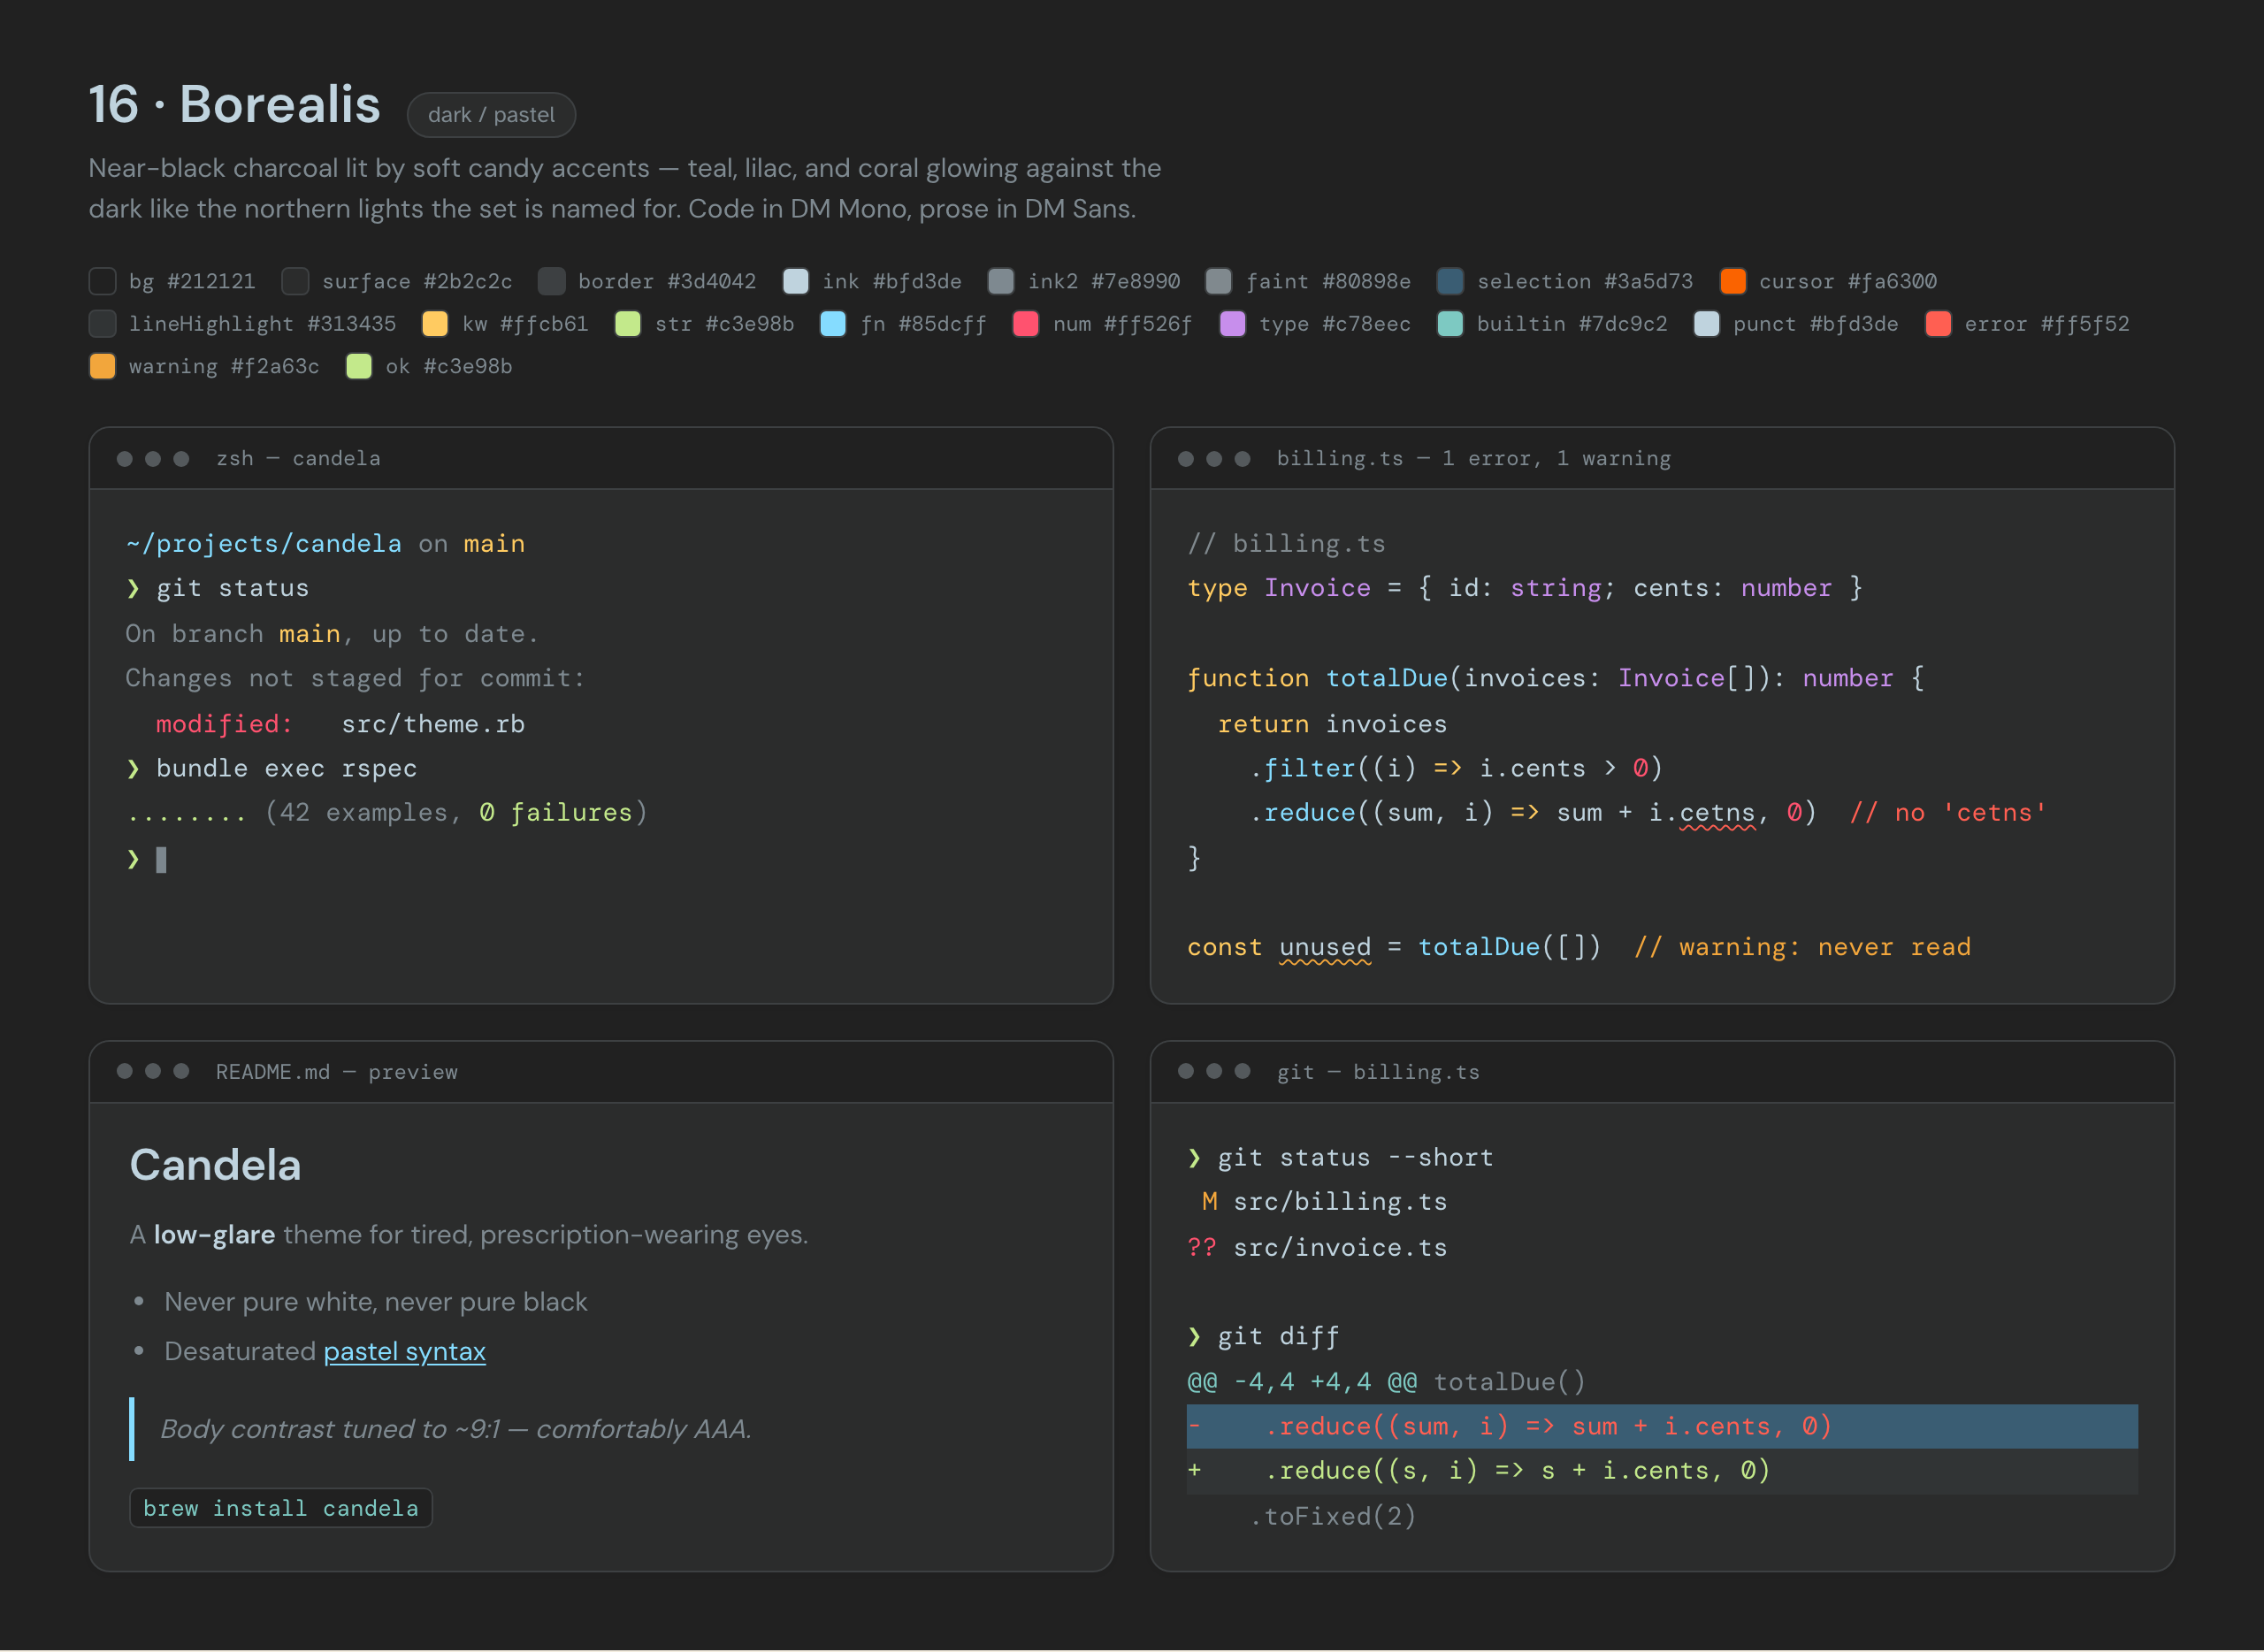The width and height of the screenshot is (2264, 1652).
Task: Click the highlighted removed diff line
Action: 1662,1426
